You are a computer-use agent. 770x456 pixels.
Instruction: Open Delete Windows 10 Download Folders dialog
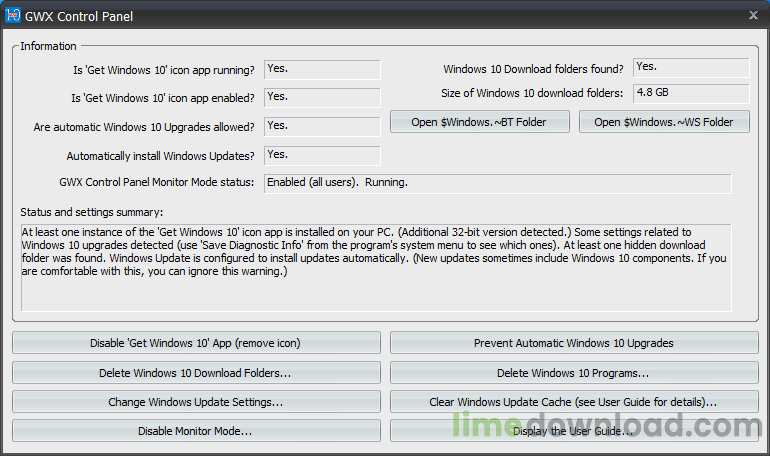196,373
